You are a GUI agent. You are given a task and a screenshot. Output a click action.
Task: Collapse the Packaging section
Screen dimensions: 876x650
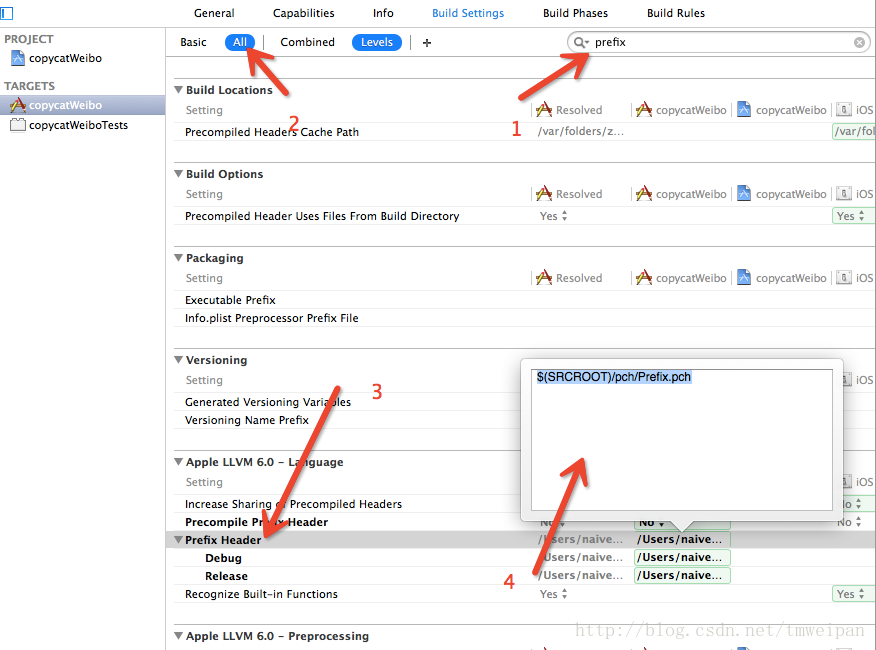coord(178,257)
